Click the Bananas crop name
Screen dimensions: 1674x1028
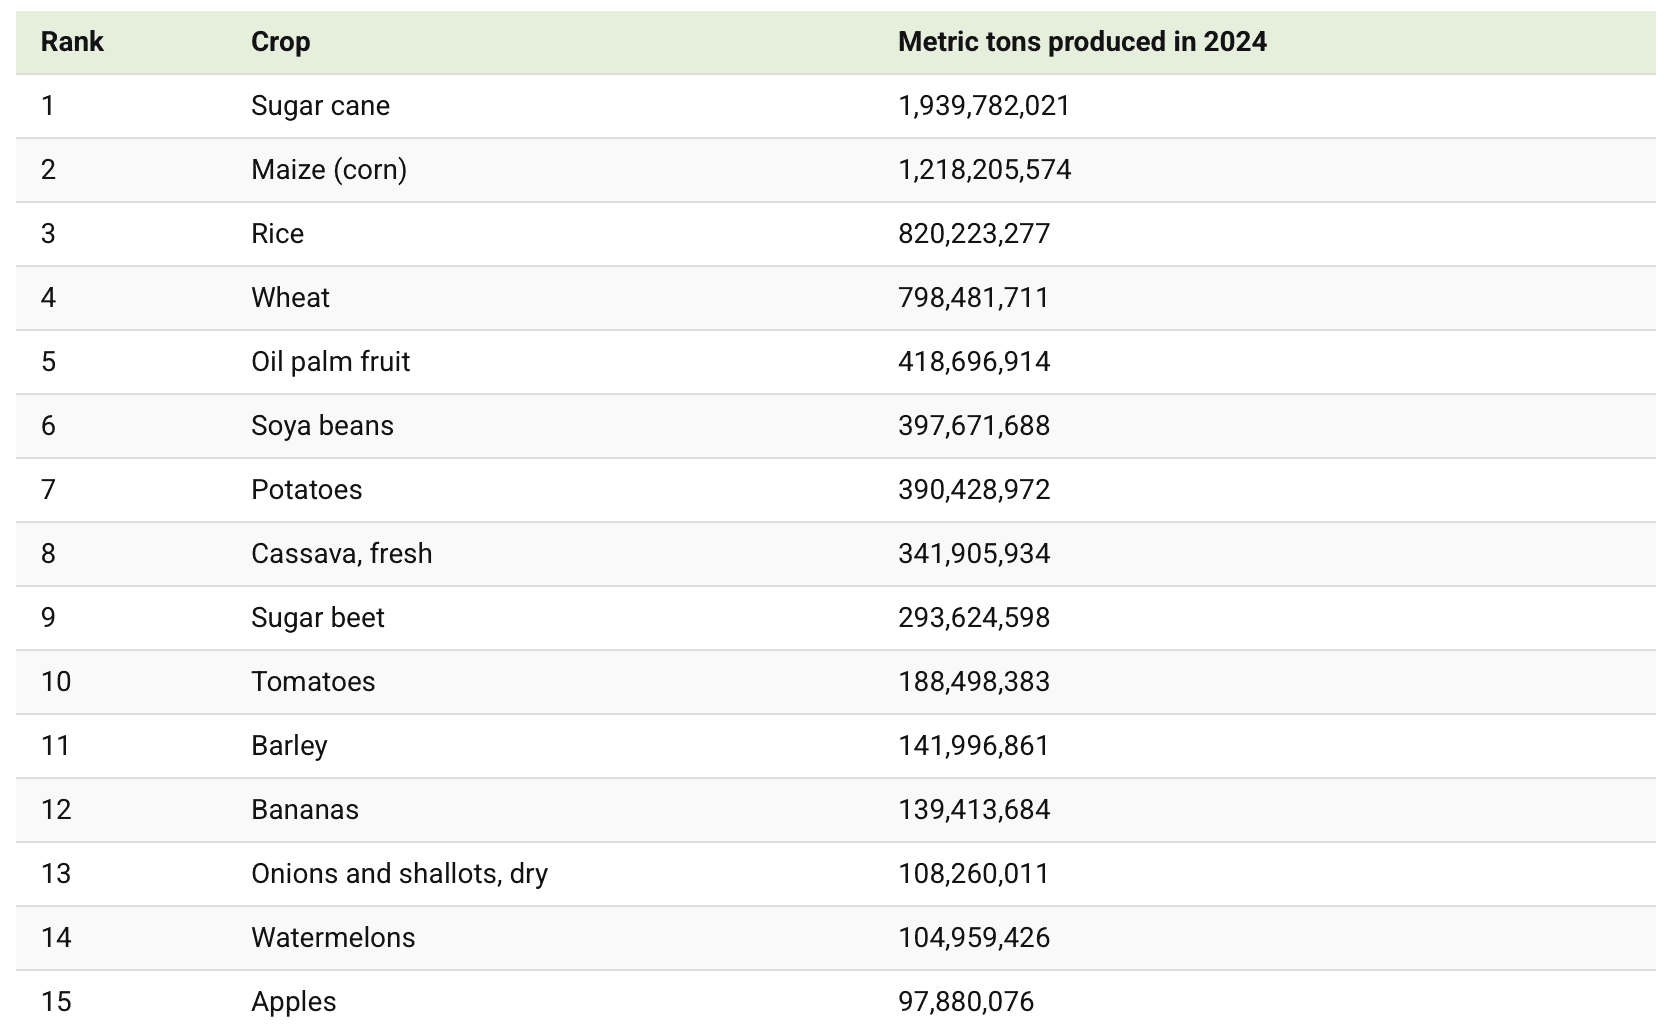[304, 810]
